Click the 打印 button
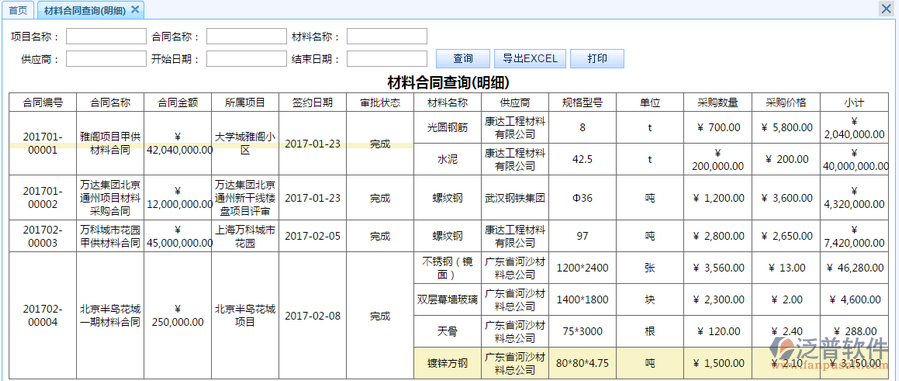Screen dimensions: 899x381 [x=597, y=58]
